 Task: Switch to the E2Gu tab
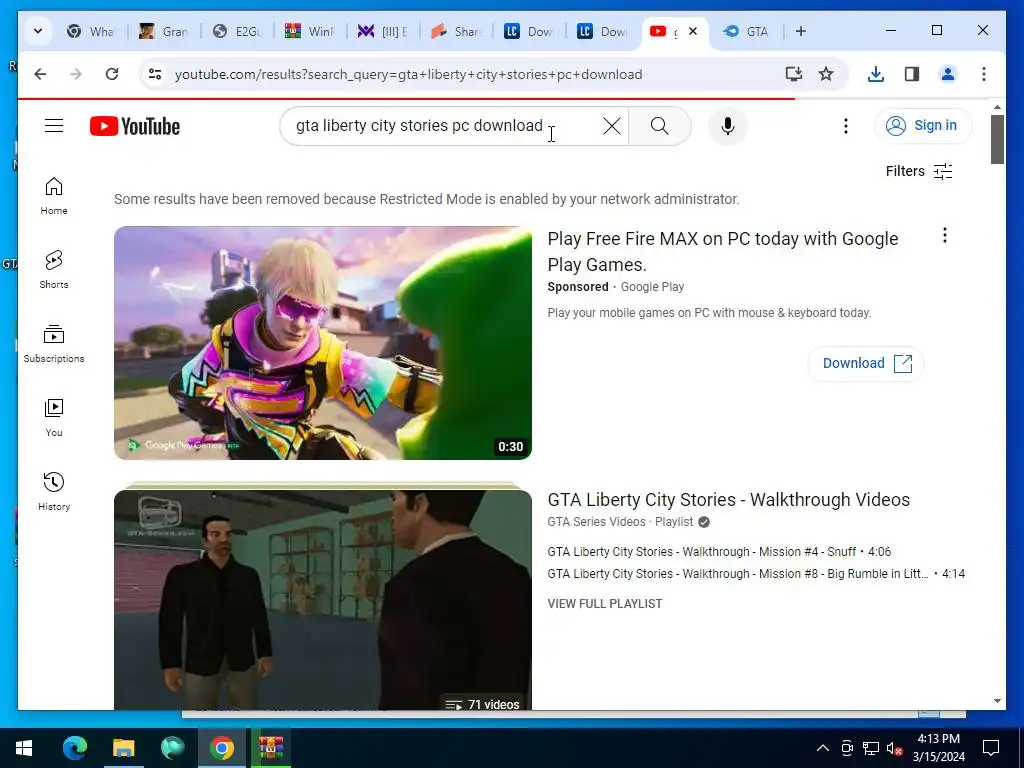click(x=237, y=31)
